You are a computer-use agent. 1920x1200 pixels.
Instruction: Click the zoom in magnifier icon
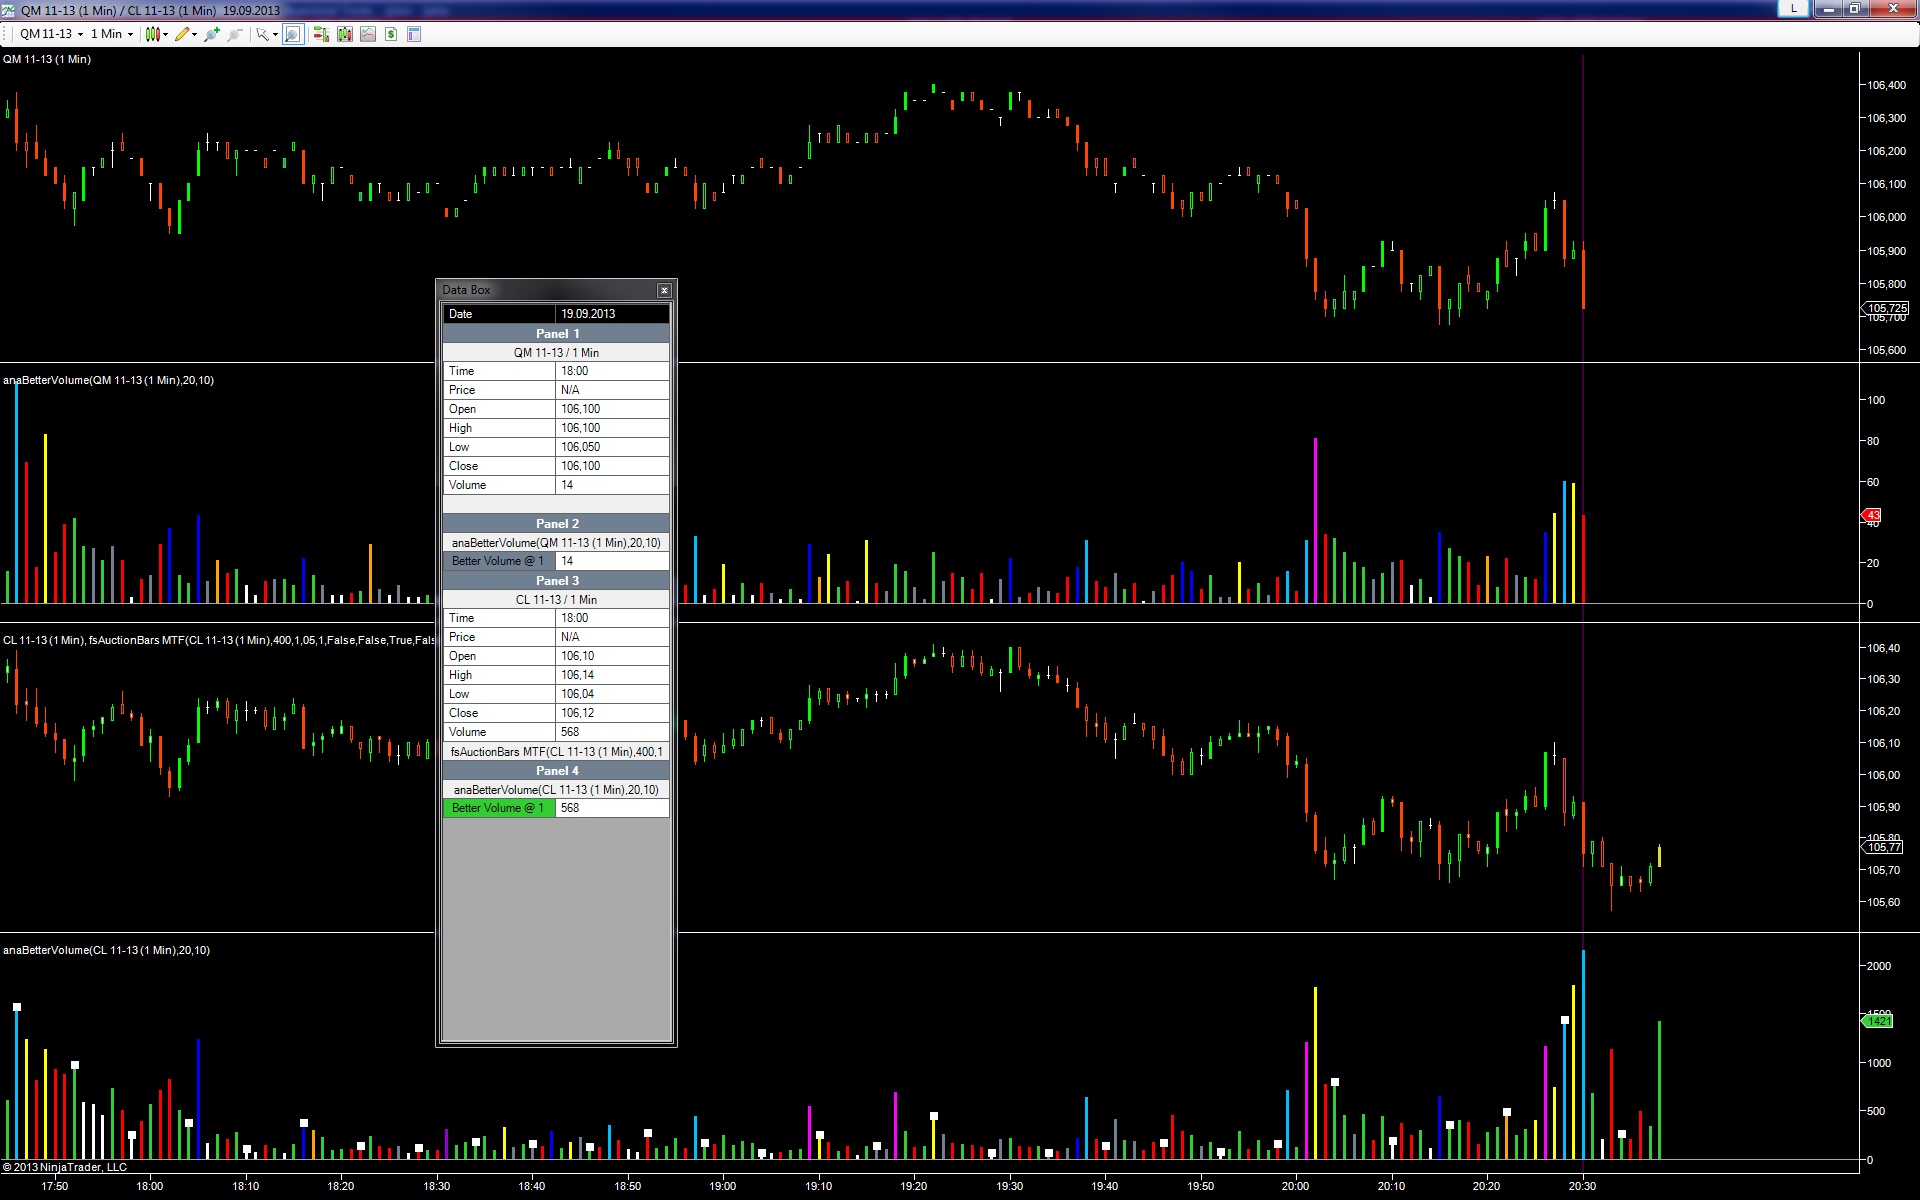pyautogui.click(x=211, y=34)
